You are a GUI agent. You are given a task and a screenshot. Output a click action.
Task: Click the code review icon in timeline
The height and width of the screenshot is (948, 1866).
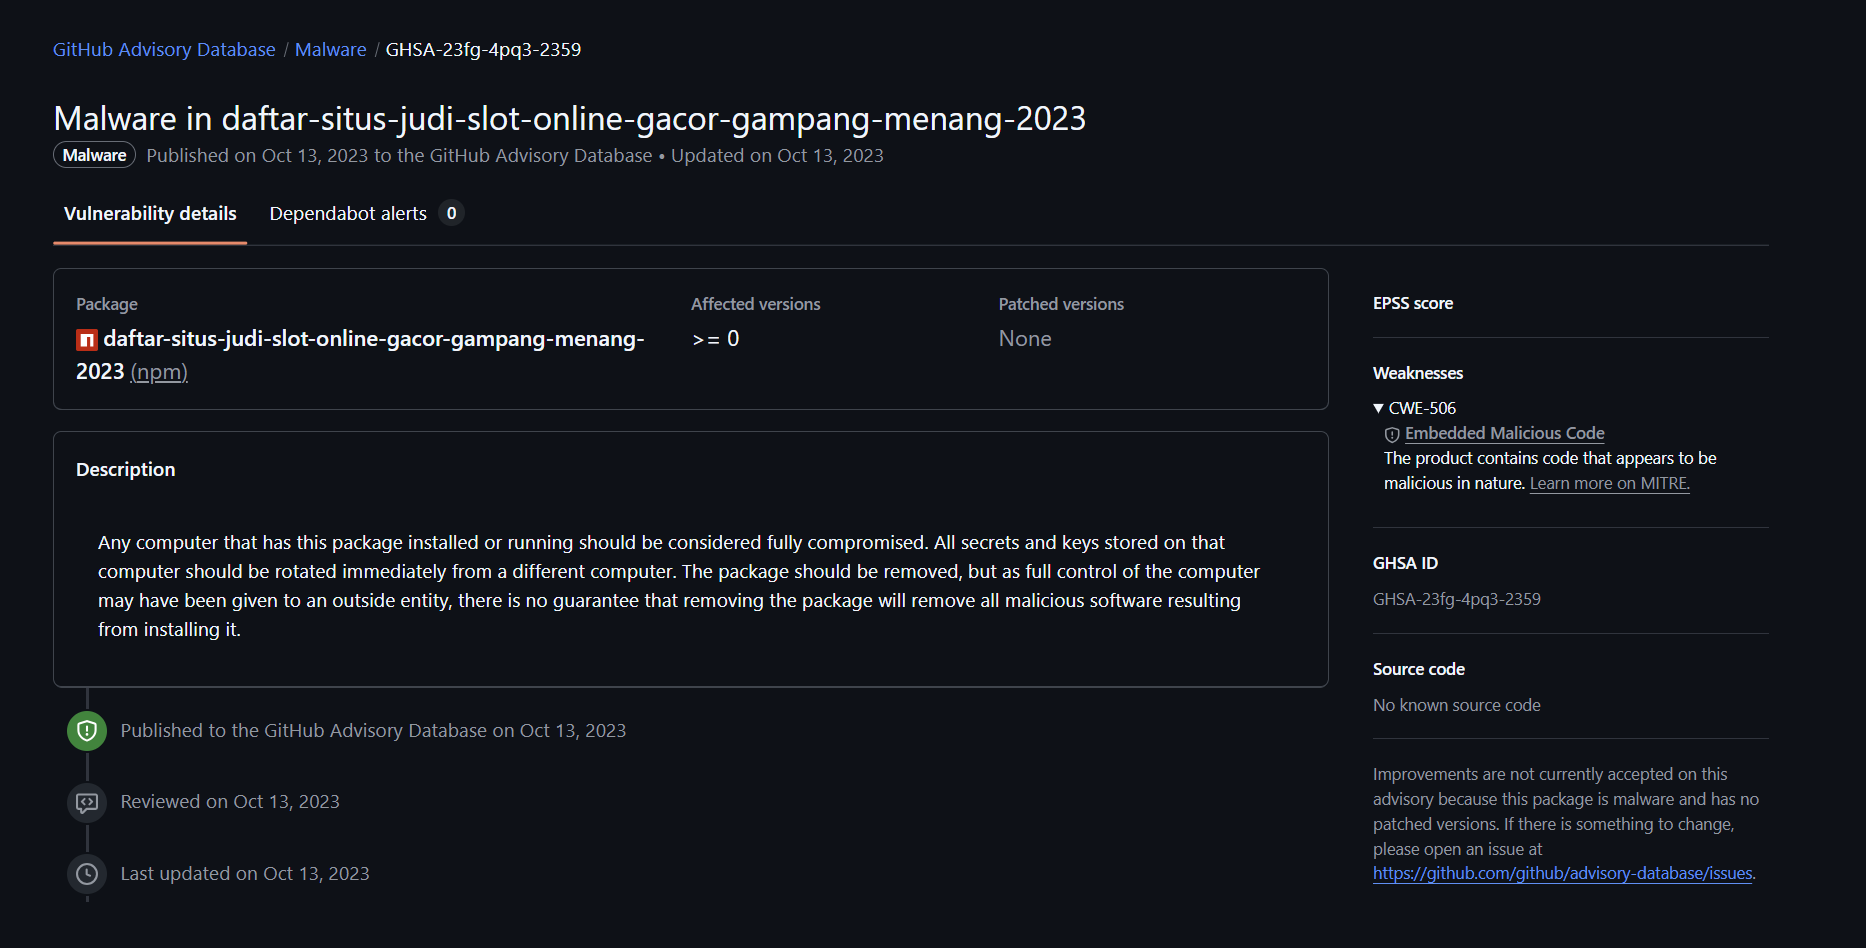pyautogui.click(x=87, y=802)
